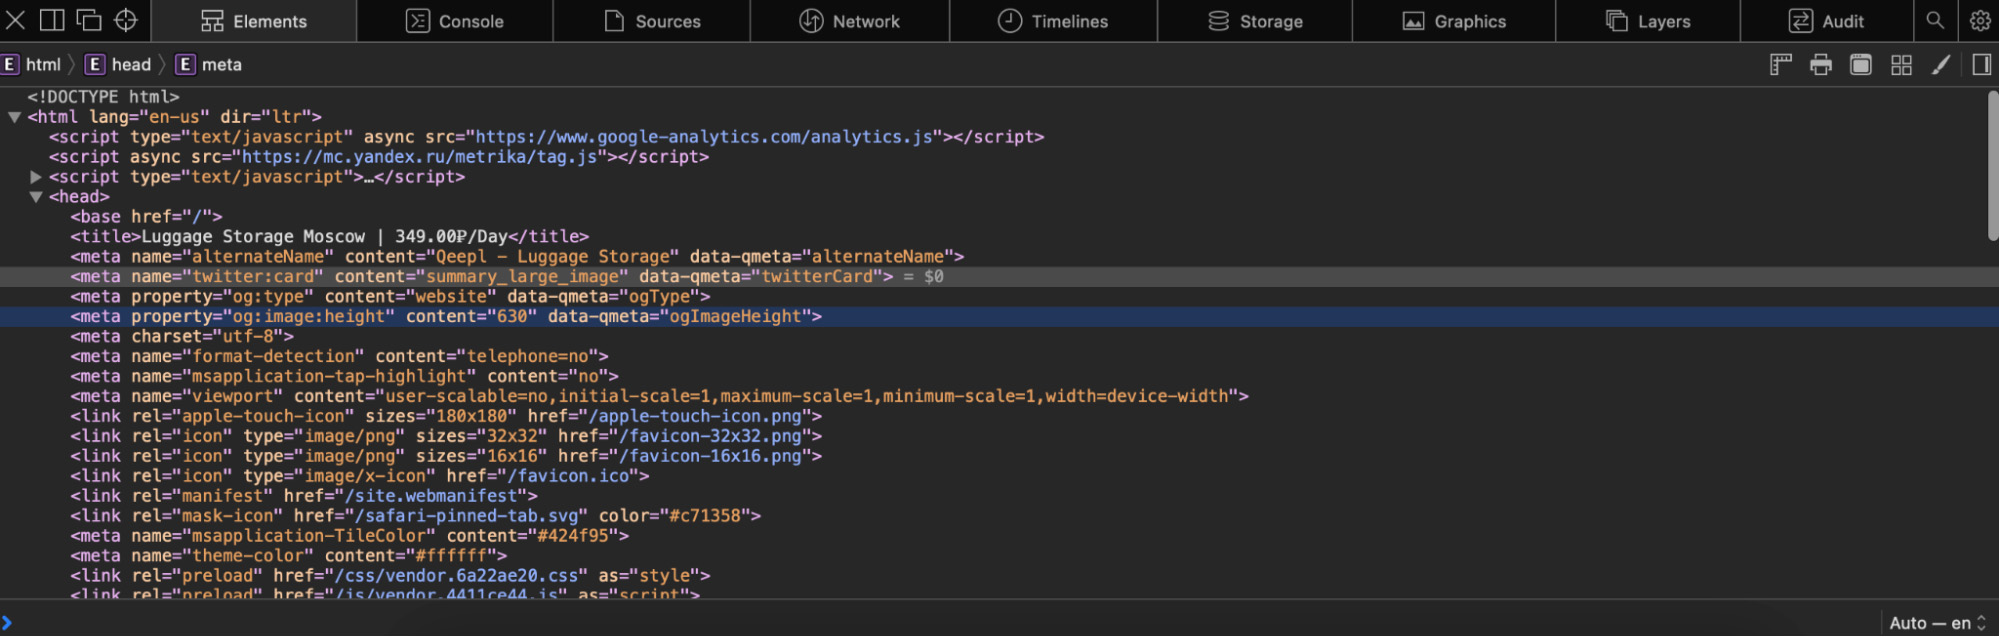Open the Network tab

pyautogui.click(x=850, y=21)
